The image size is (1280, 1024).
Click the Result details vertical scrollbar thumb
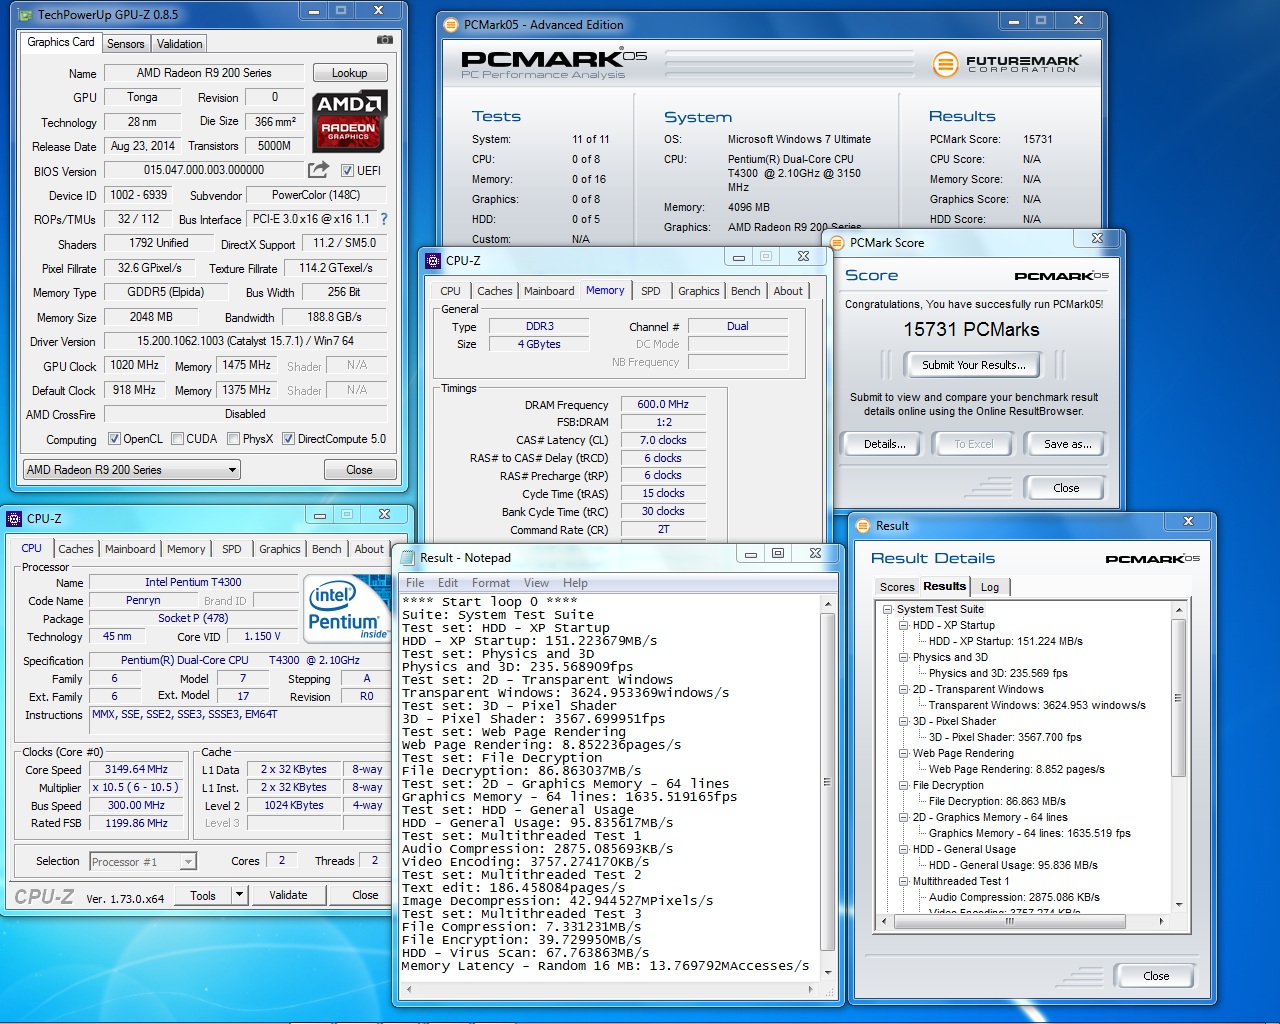pyautogui.click(x=1179, y=697)
